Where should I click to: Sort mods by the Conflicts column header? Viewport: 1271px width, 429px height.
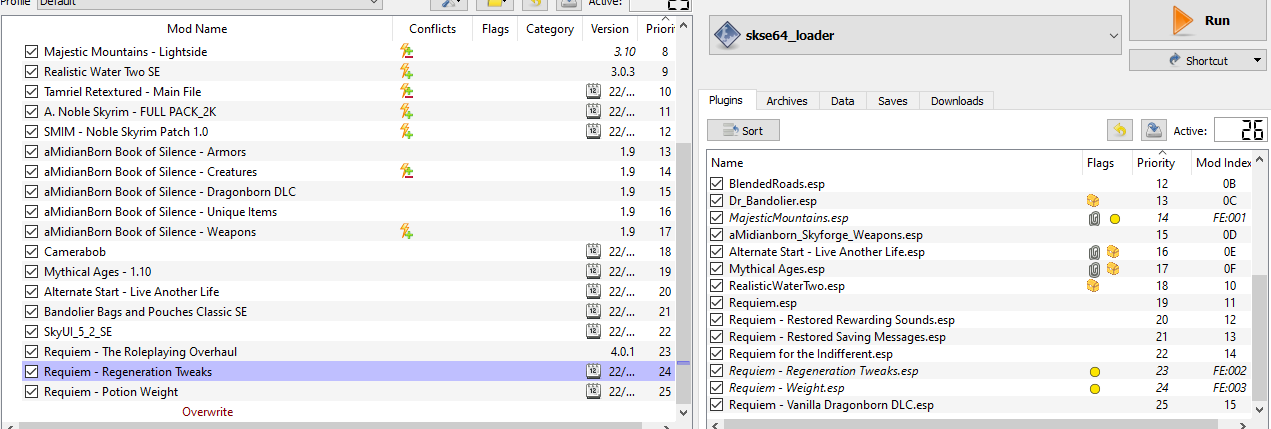coord(432,29)
